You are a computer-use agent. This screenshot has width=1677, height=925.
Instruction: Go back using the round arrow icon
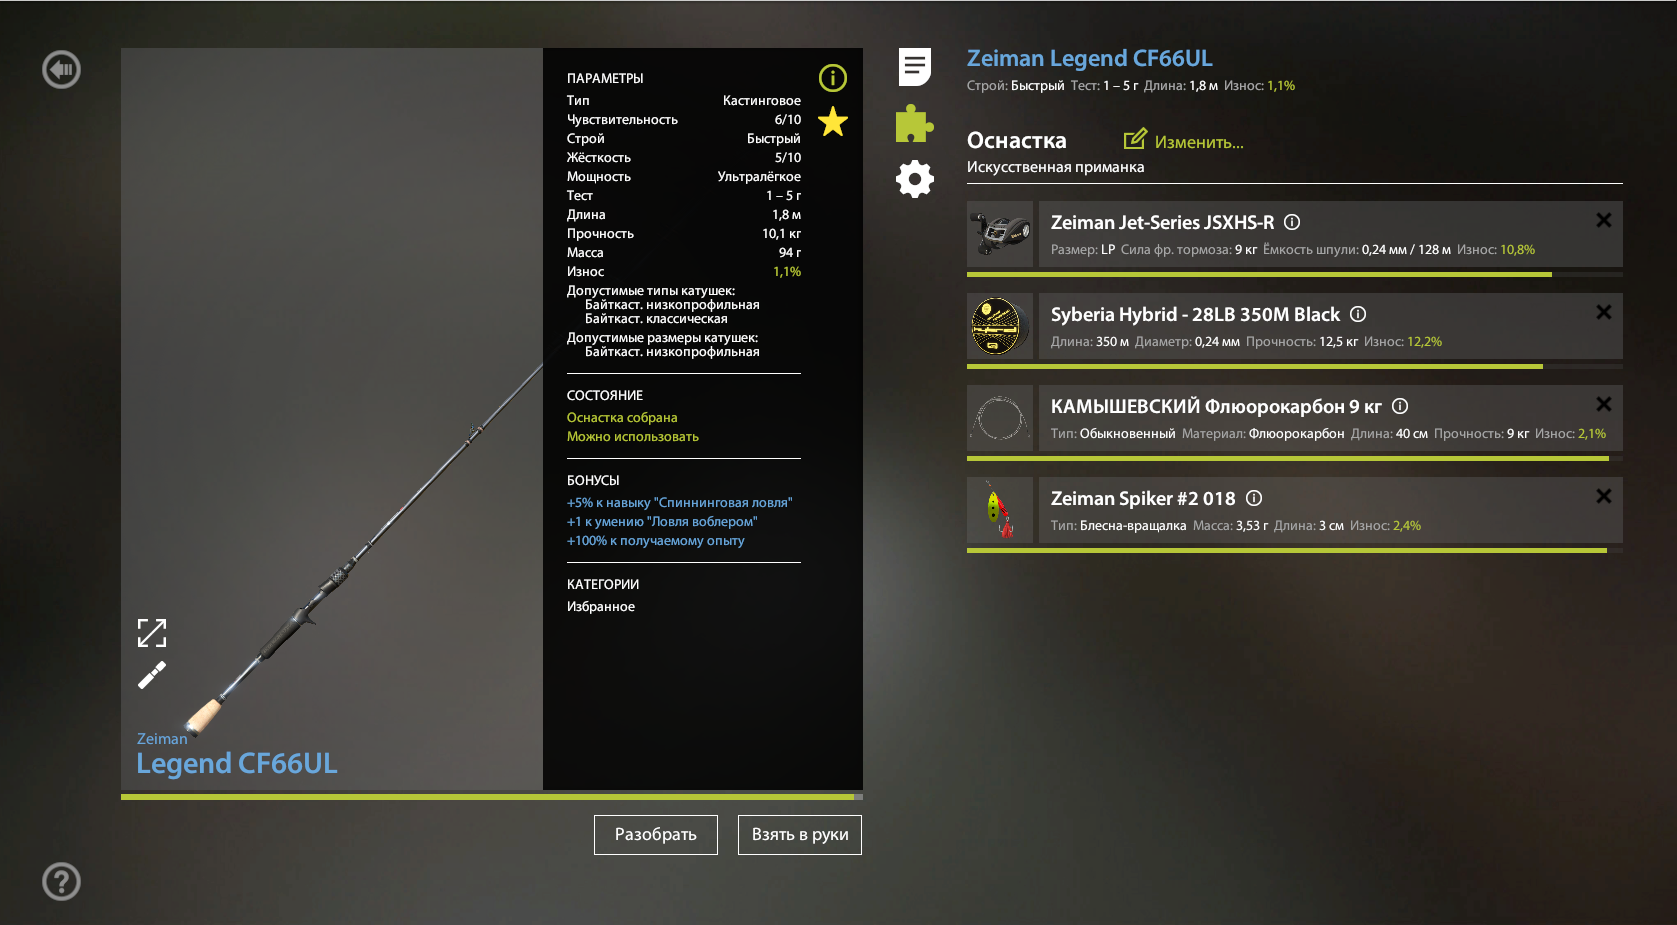click(x=61, y=70)
